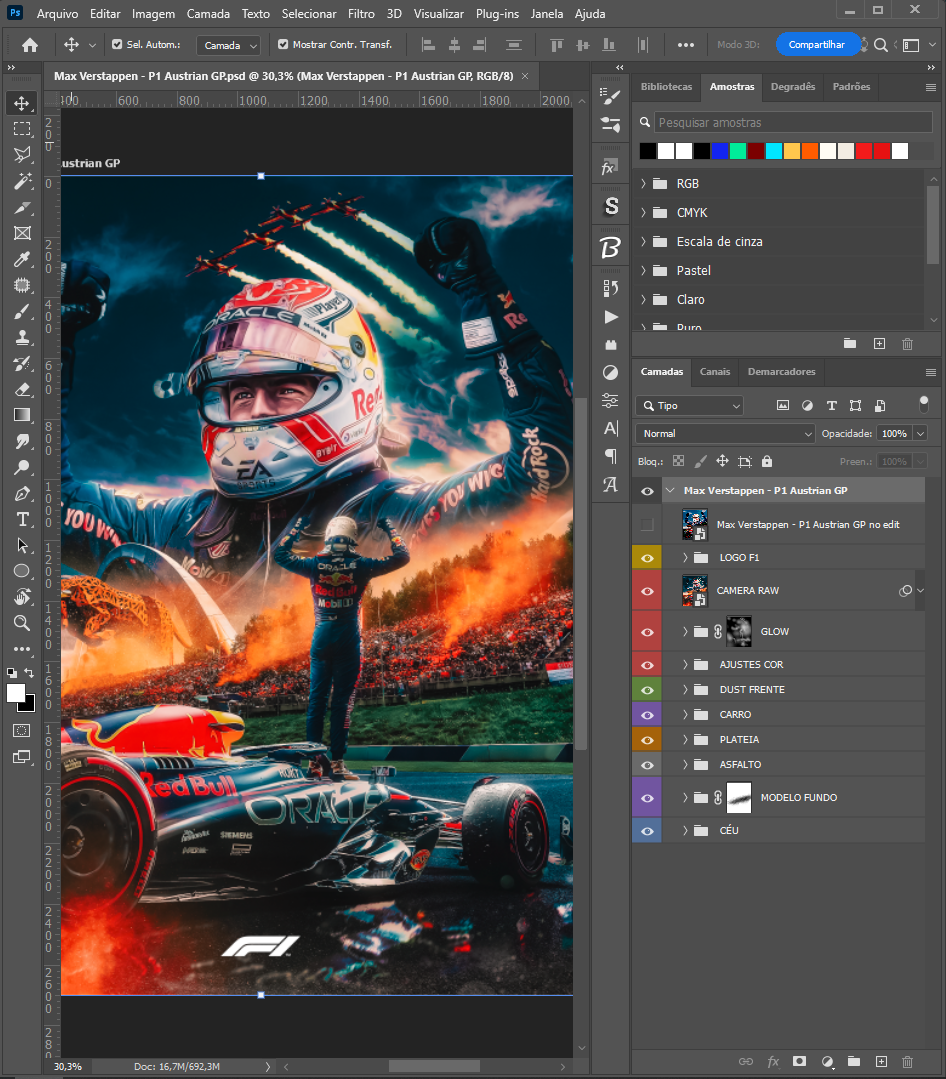This screenshot has width=946, height=1079.
Task: Open the Filtro menu
Action: (361, 13)
